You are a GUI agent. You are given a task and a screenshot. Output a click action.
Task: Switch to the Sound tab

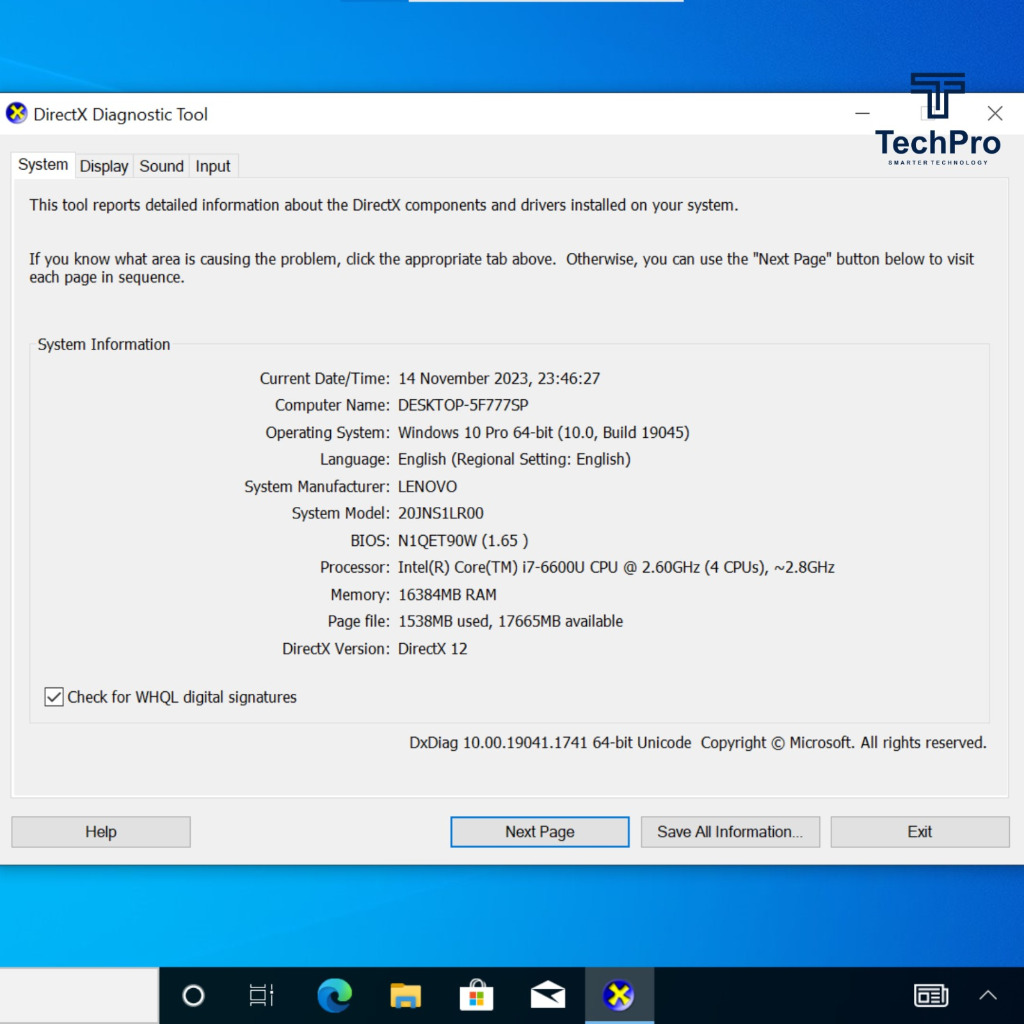[x=161, y=166]
